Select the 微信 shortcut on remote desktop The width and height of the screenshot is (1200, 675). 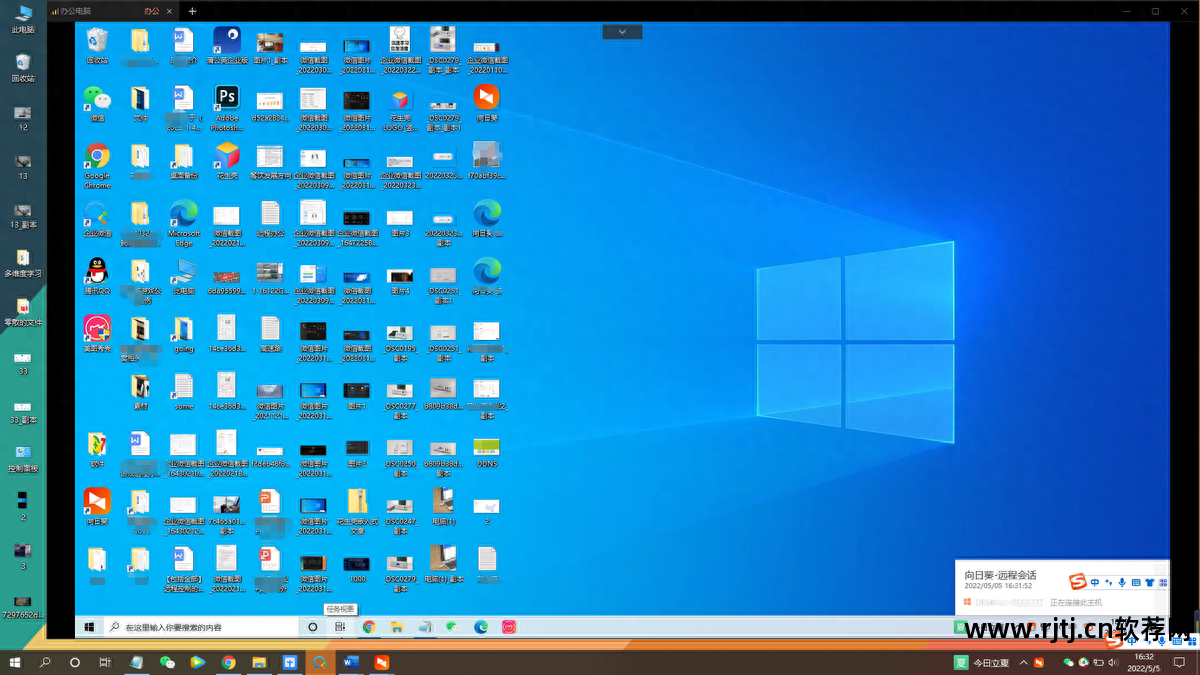pos(97,103)
